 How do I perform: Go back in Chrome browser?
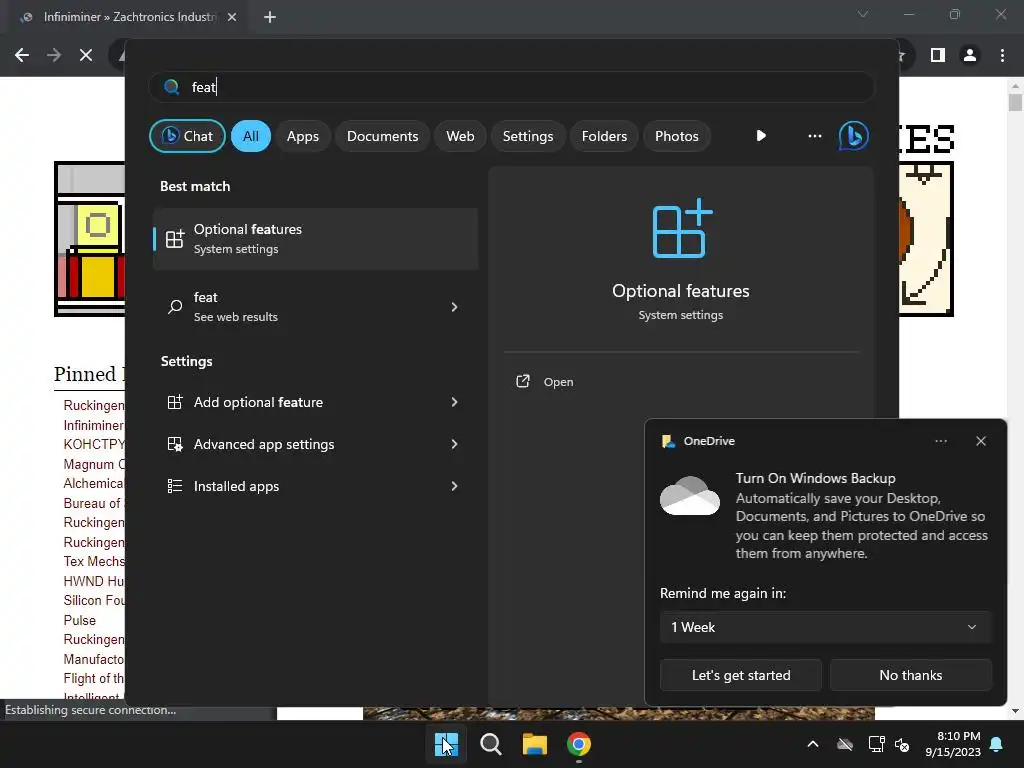coord(22,55)
